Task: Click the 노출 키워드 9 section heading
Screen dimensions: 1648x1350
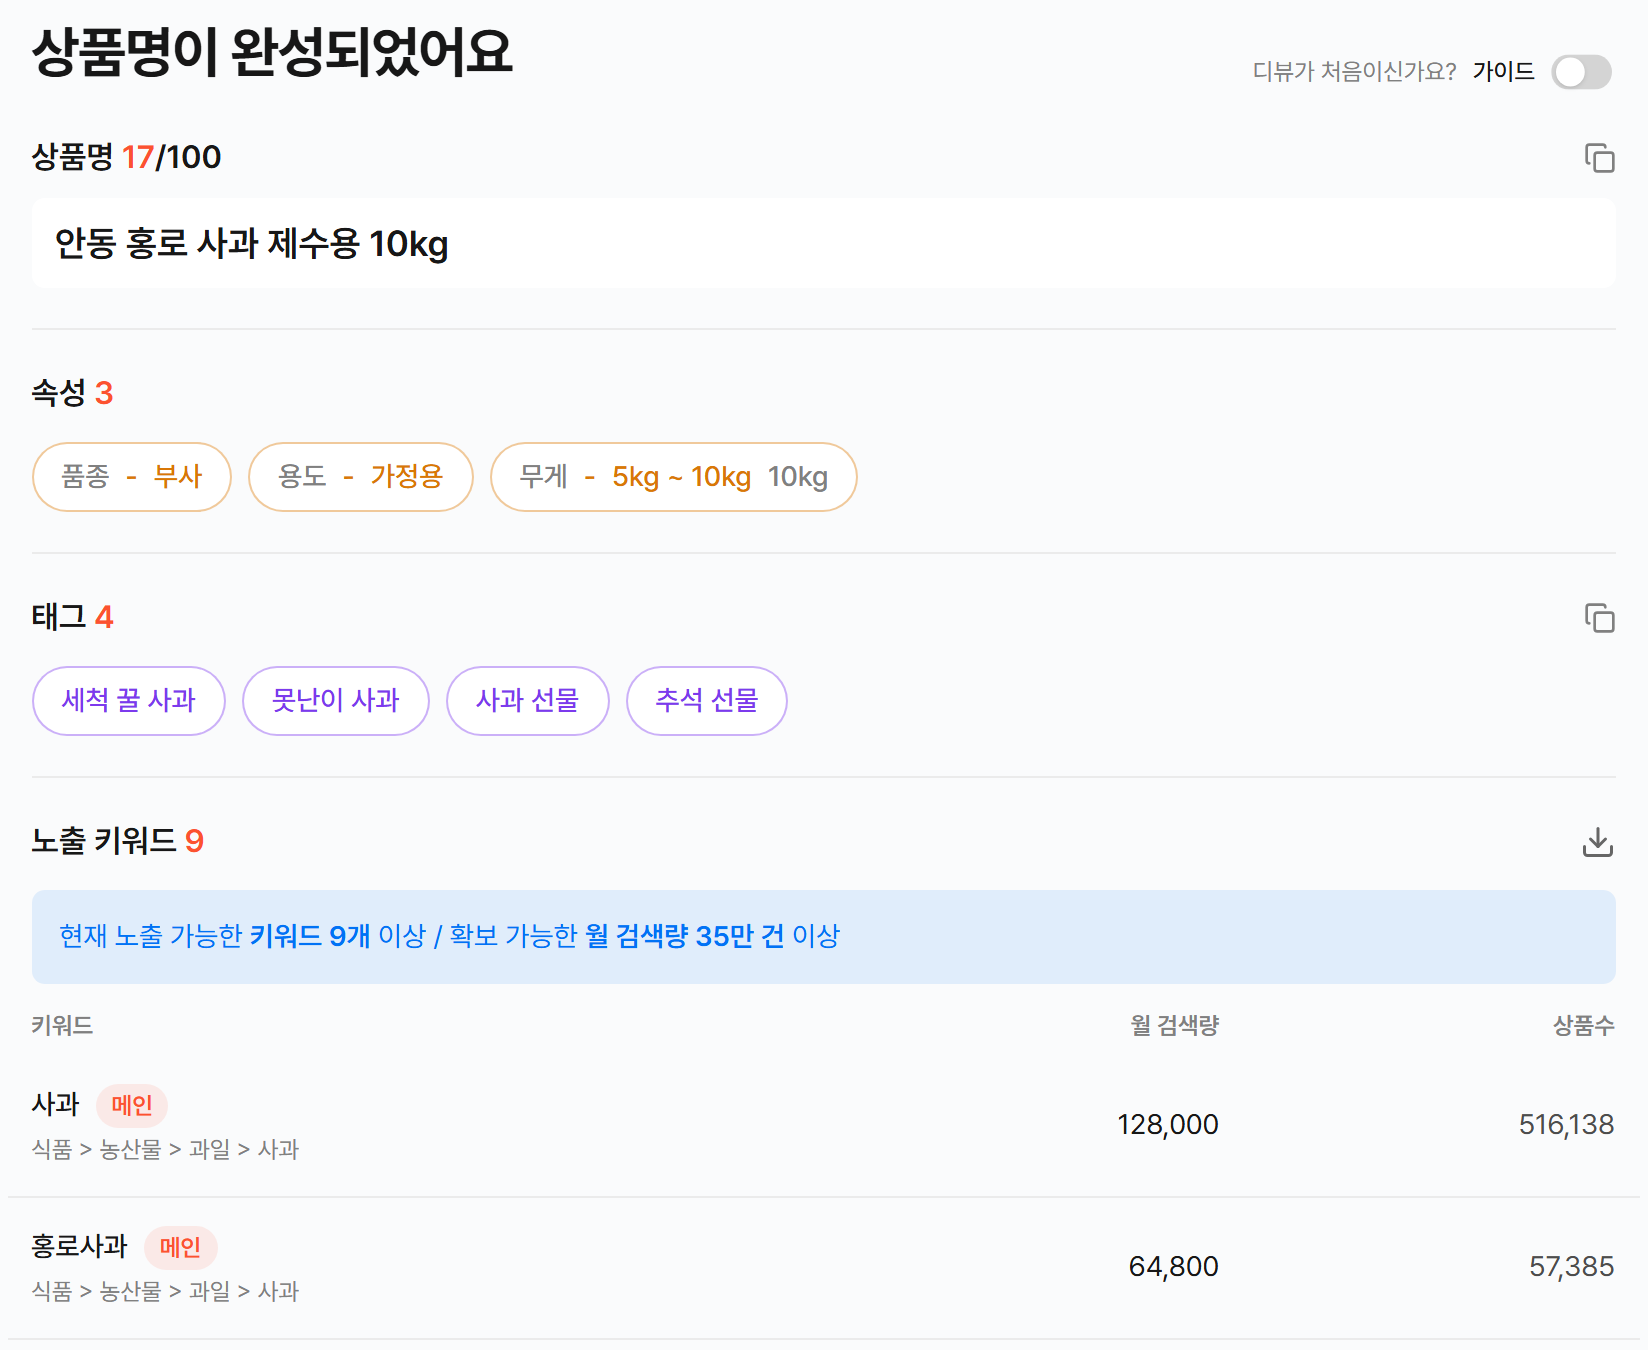Action: coord(117,841)
